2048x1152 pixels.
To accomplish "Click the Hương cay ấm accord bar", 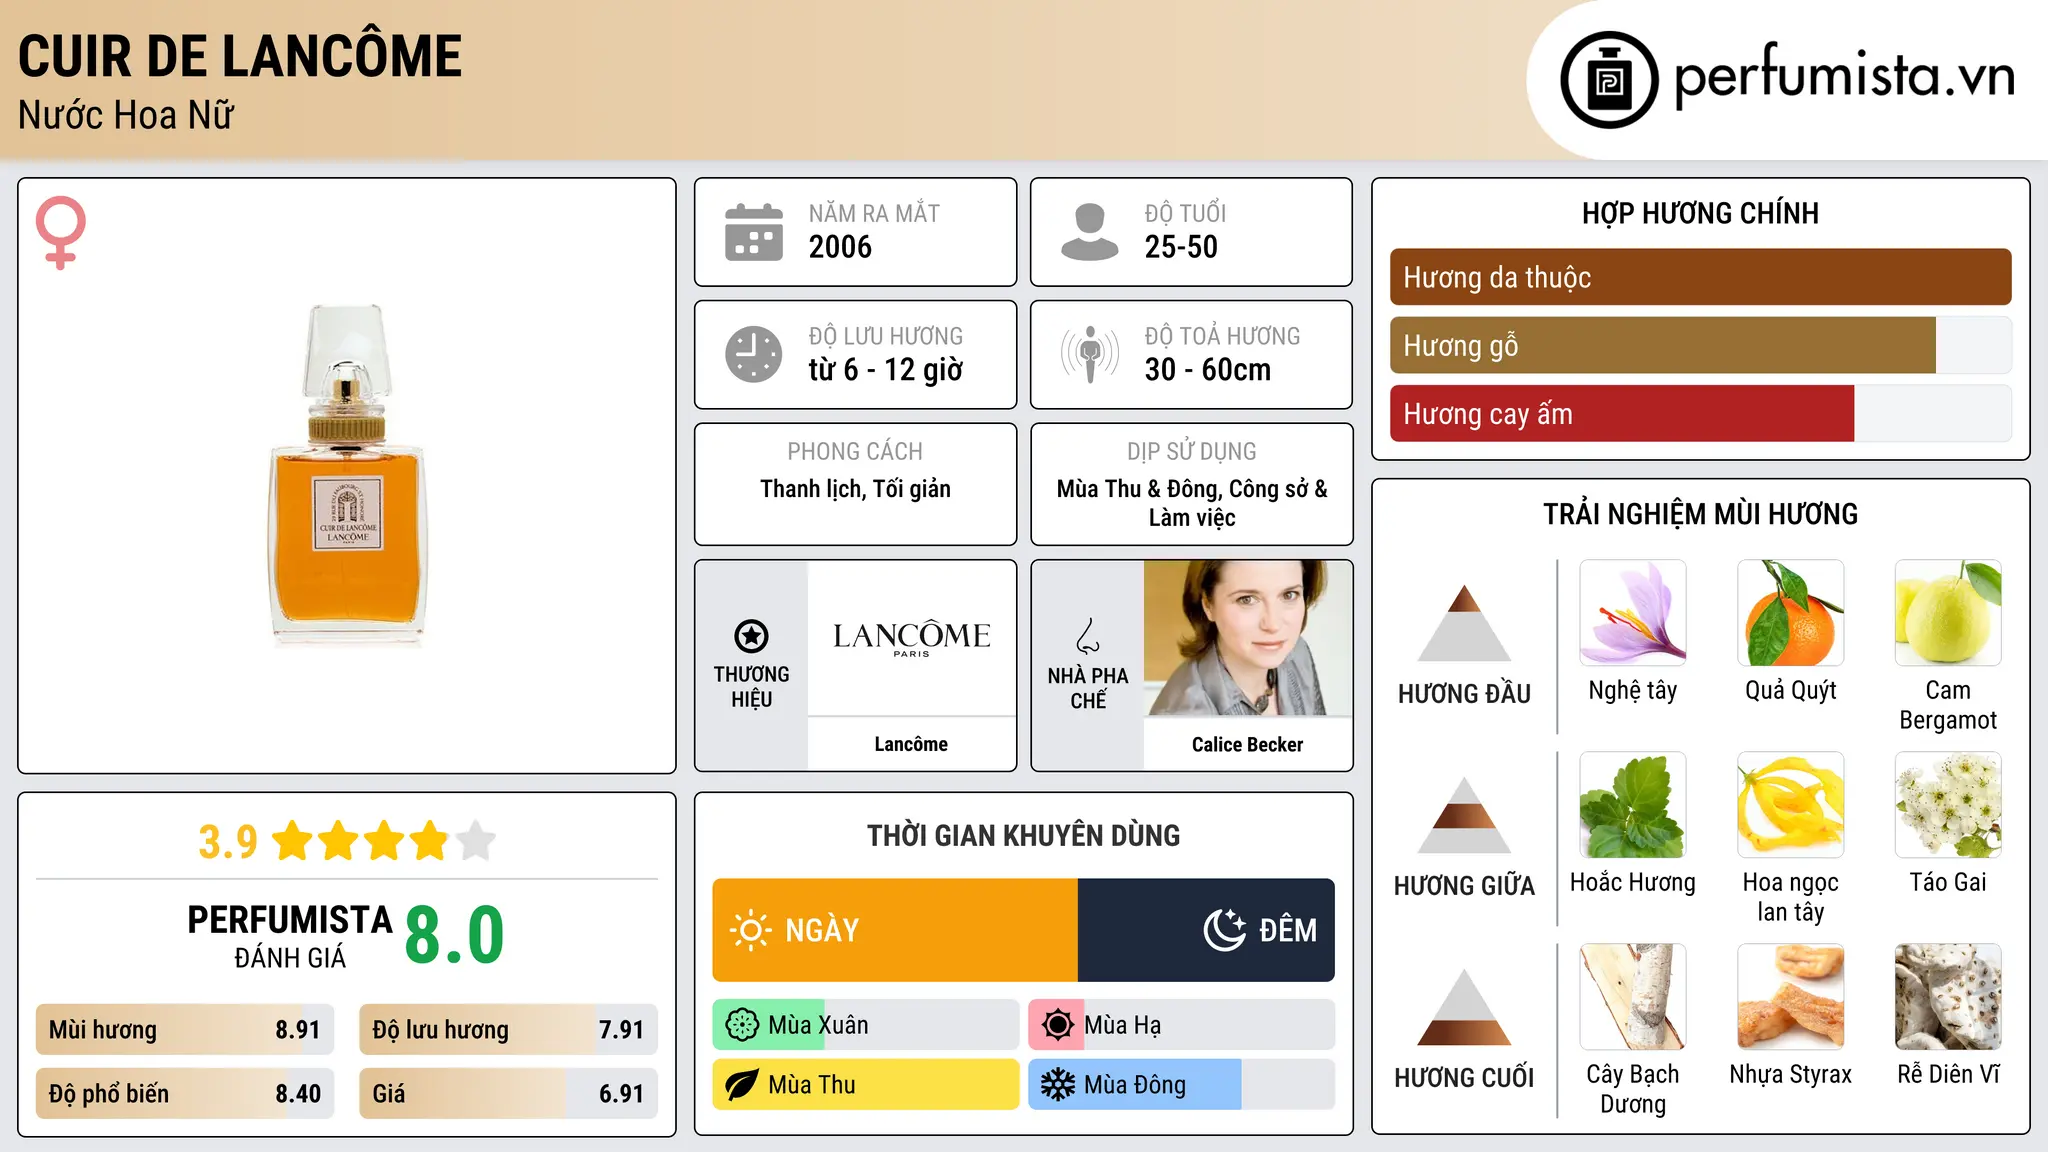I will (1700, 413).
